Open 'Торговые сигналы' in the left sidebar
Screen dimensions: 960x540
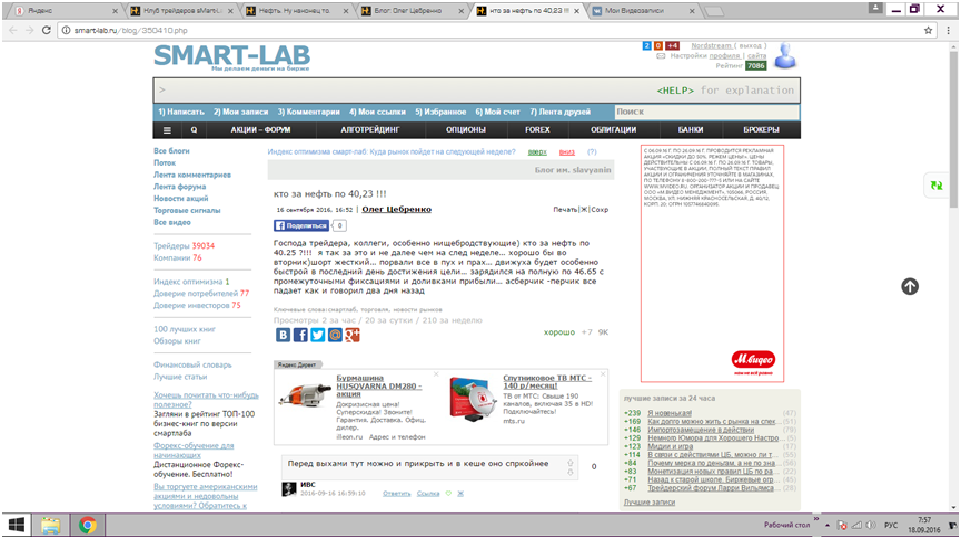pyautogui.click(x=187, y=211)
